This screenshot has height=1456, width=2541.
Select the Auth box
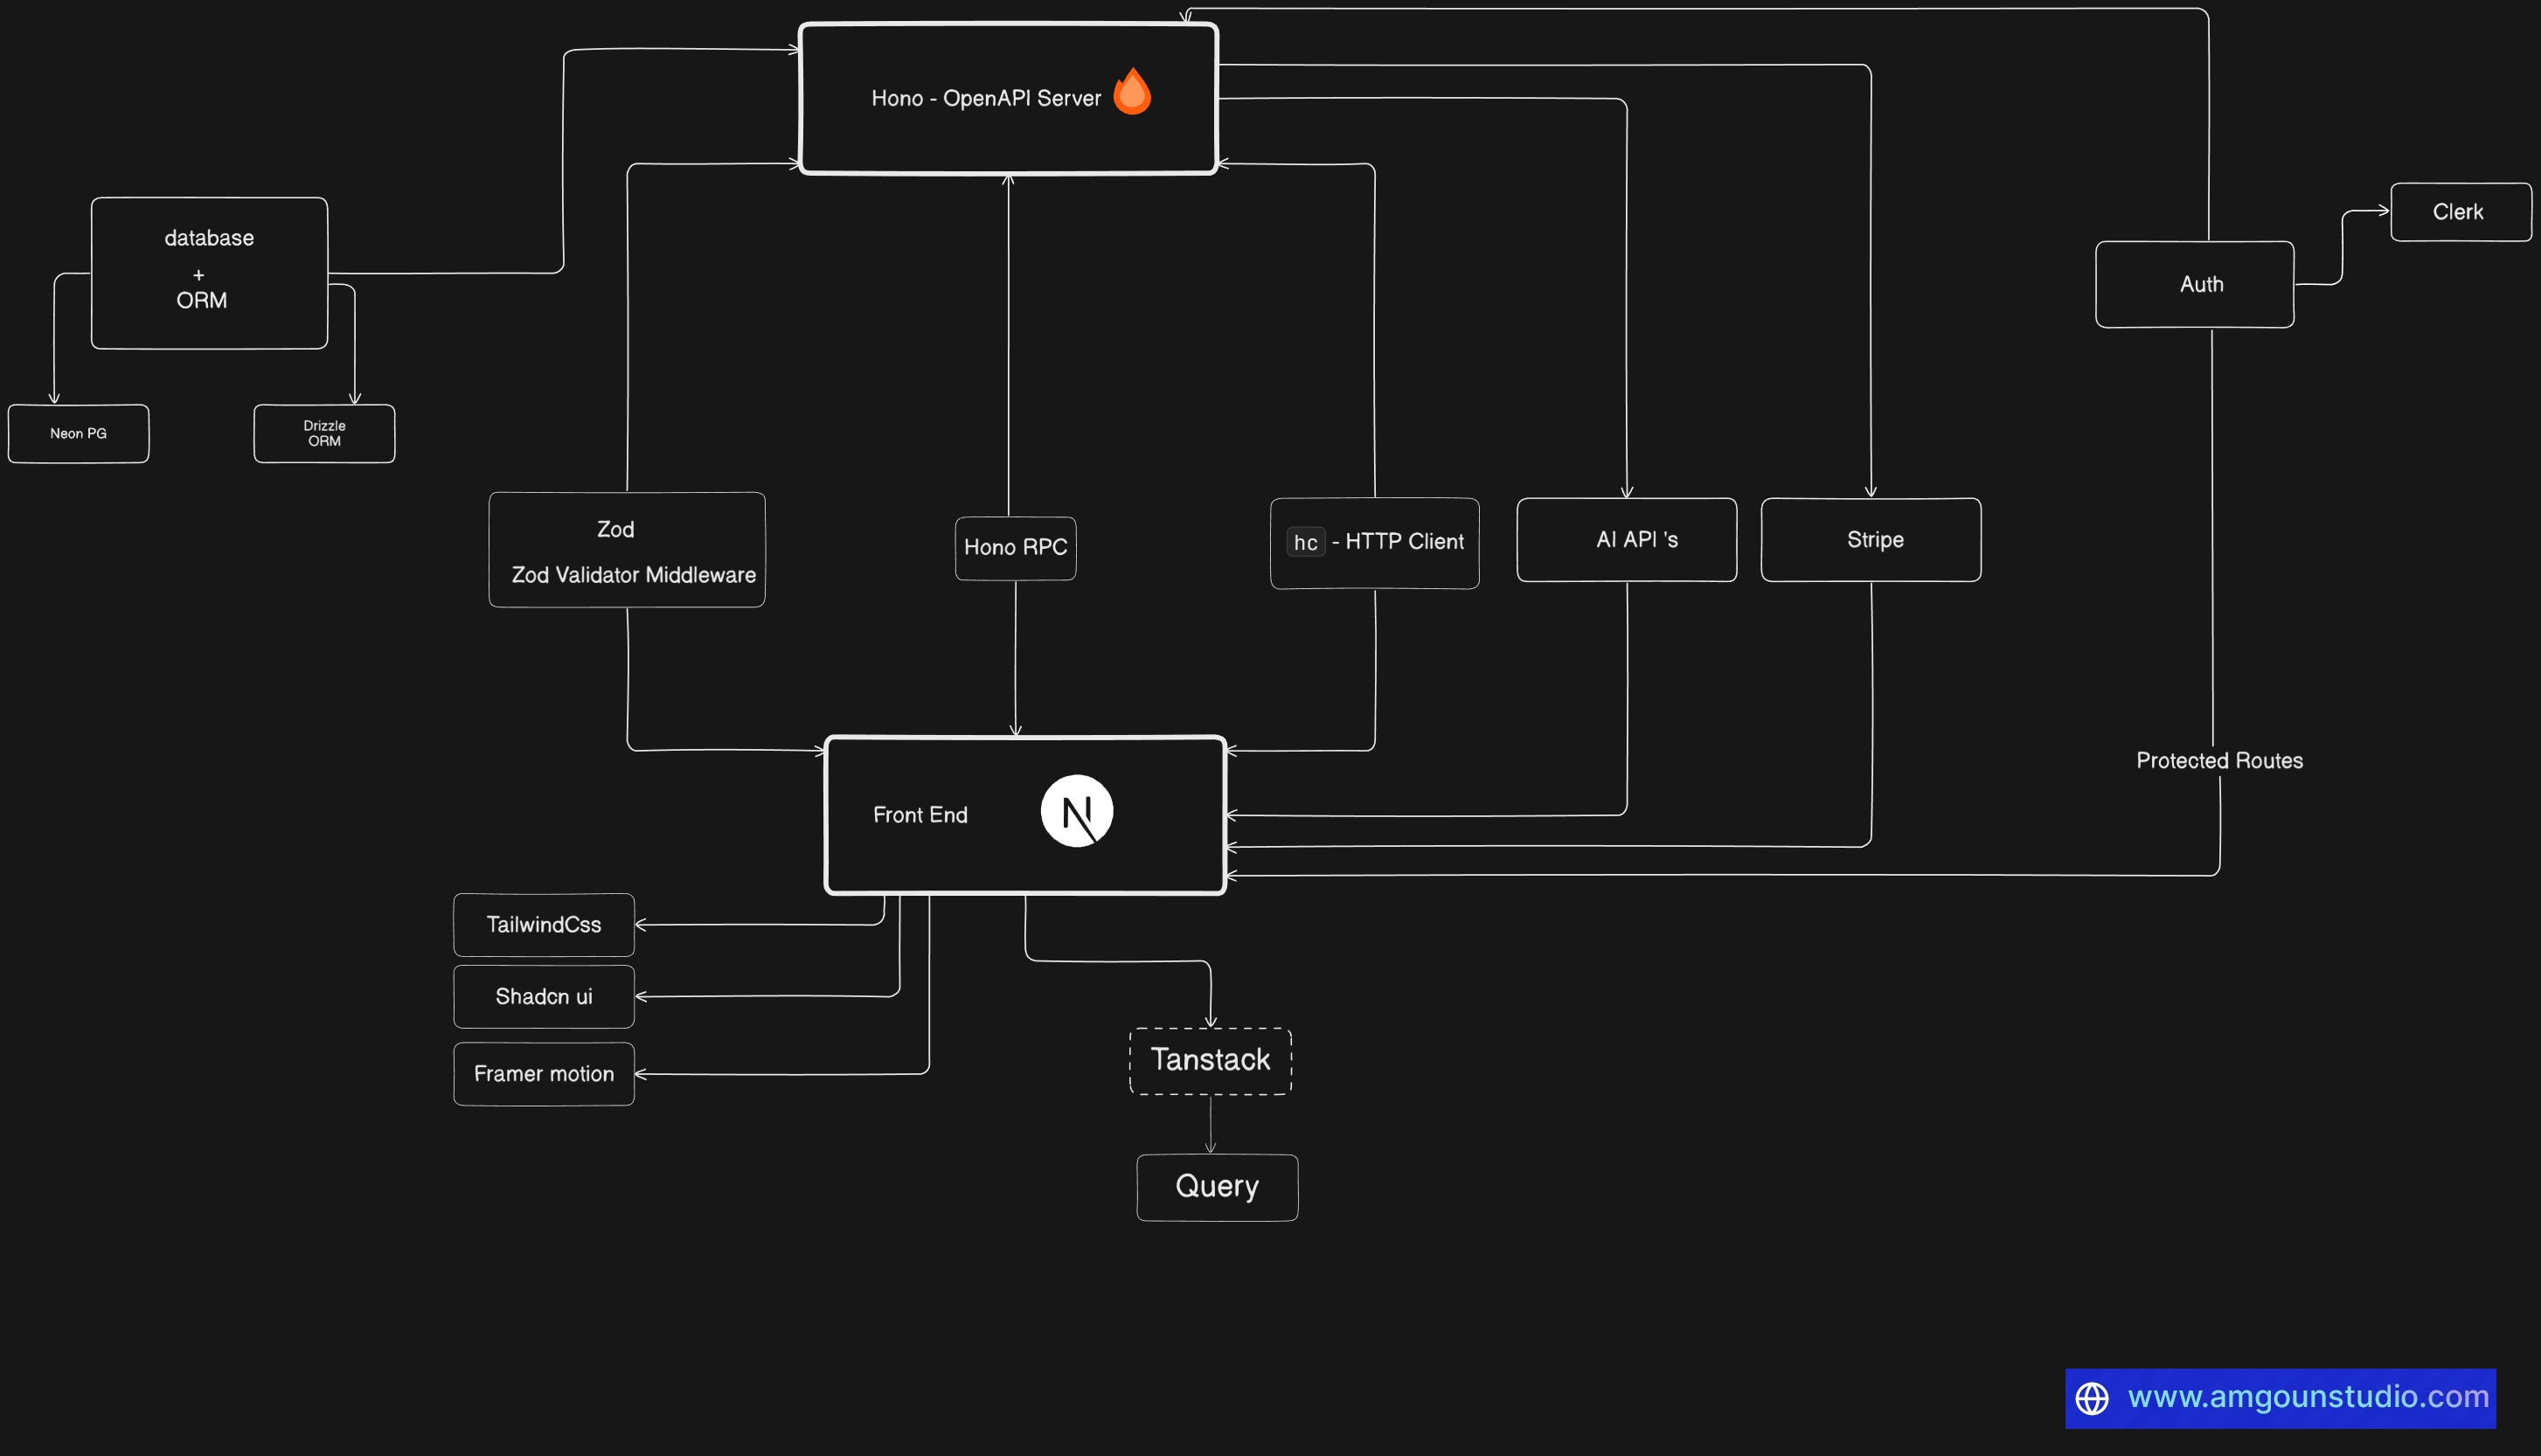click(2195, 285)
